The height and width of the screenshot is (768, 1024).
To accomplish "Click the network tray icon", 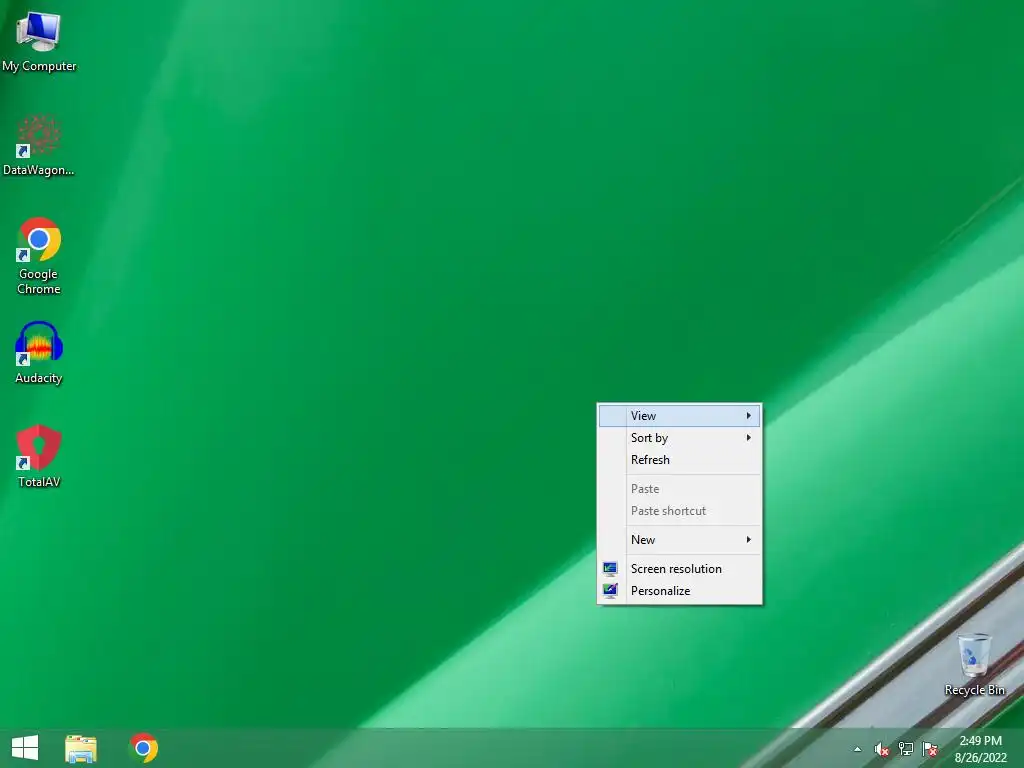I will pos(906,749).
